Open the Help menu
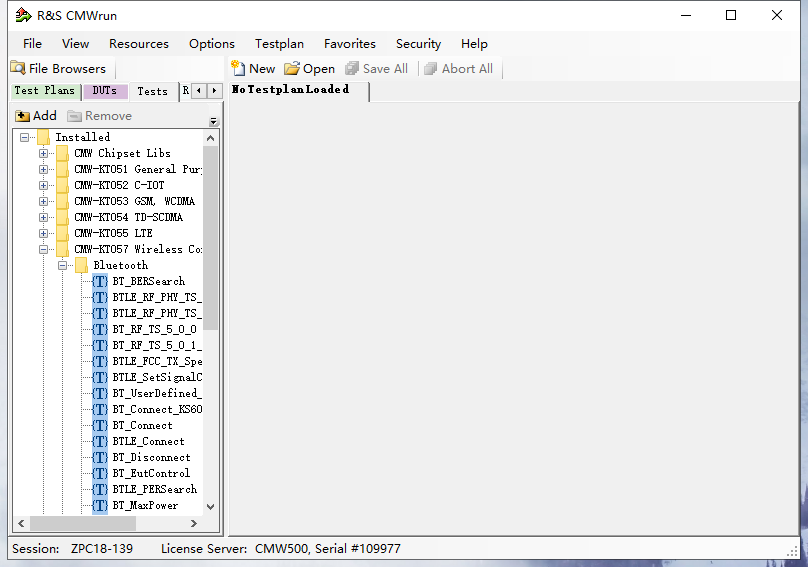 [x=474, y=44]
